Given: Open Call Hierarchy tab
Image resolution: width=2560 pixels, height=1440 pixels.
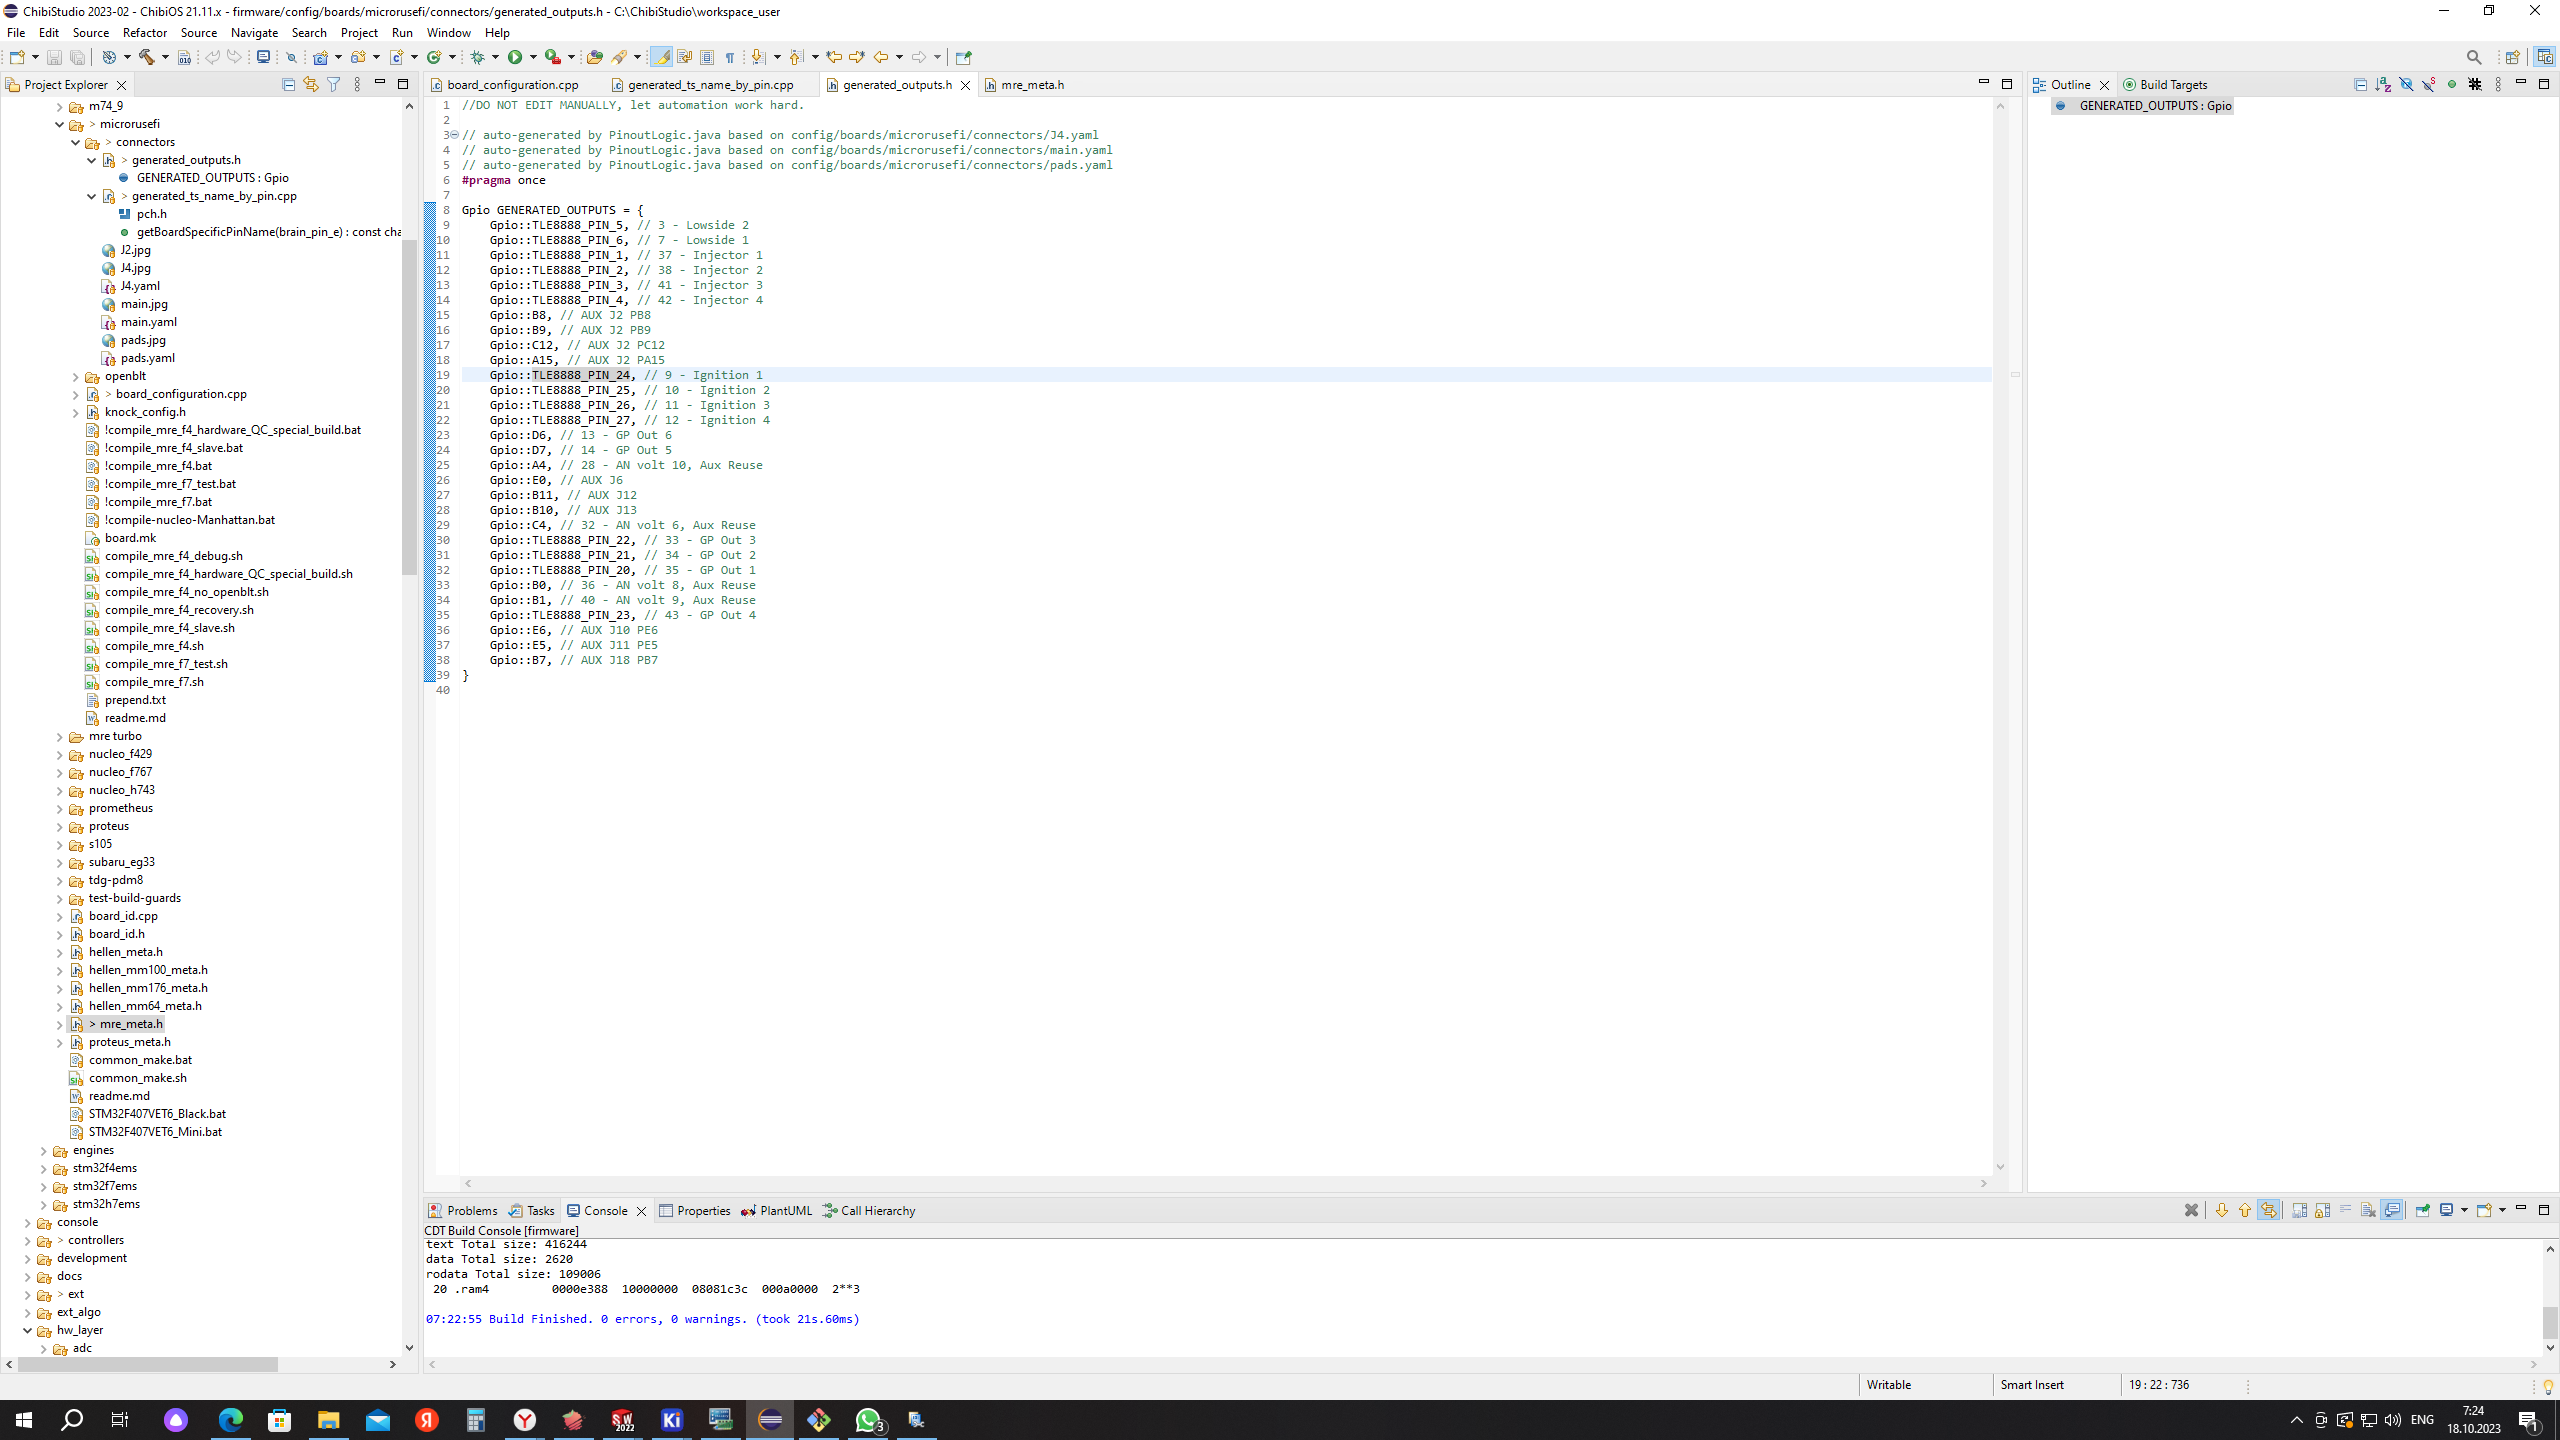Looking at the screenshot, I should [869, 1210].
